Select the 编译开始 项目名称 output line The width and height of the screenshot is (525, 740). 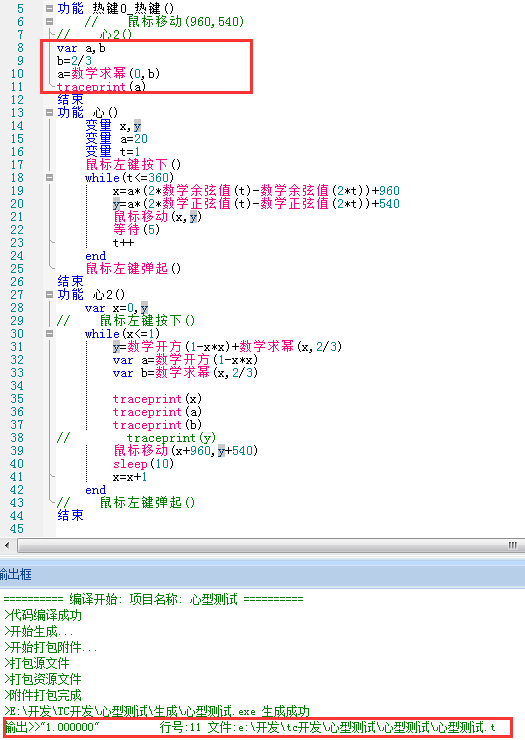pos(153,599)
